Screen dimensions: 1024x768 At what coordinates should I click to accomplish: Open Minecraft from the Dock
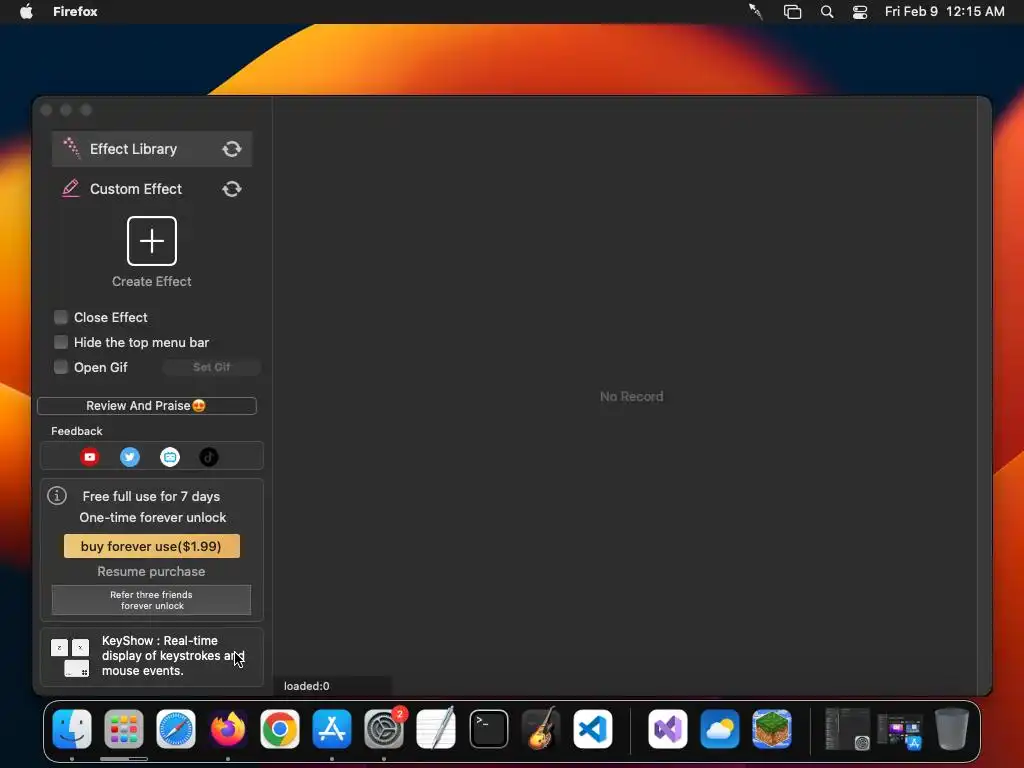pyautogui.click(x=772, y=729)
